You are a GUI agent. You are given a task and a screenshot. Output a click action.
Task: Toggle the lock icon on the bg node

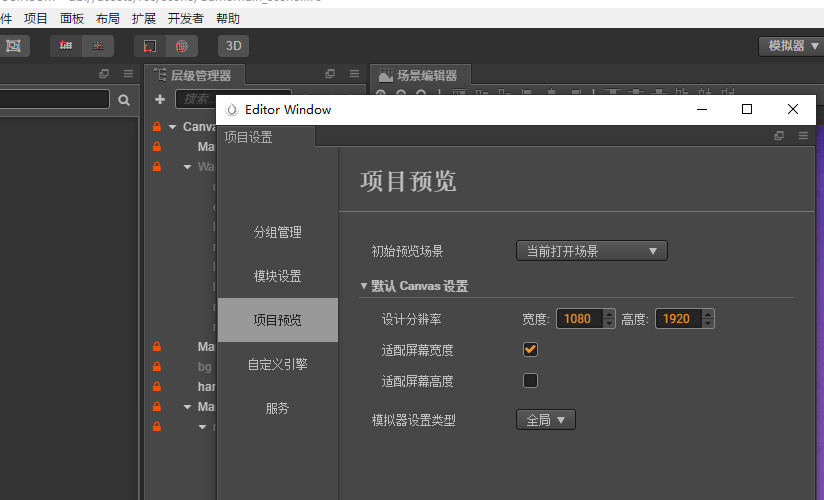(x=157, y=366)
